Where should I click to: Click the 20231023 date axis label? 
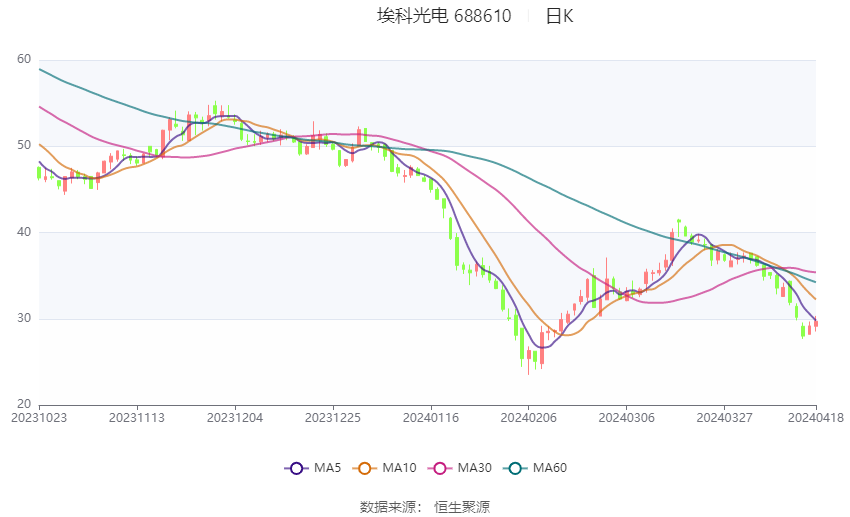click(x=39, y=418)
